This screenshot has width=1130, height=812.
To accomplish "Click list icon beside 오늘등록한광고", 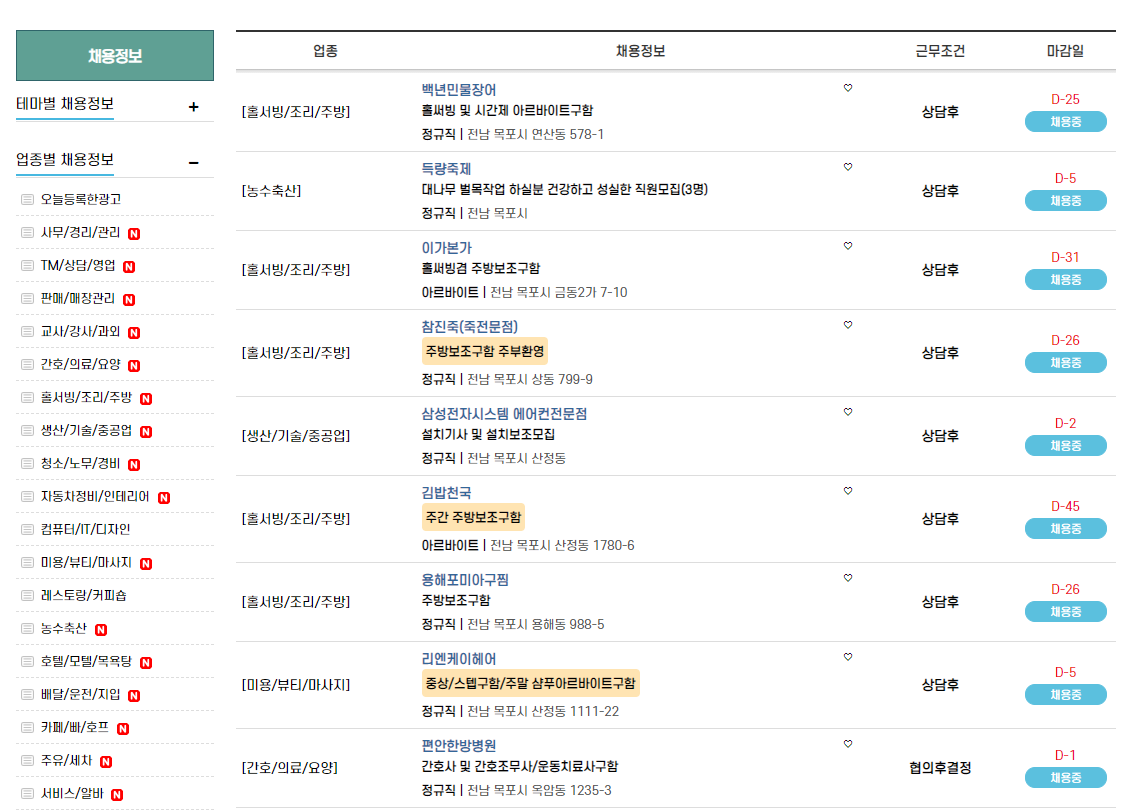I will pyautogui.click(x=27, y=200).
